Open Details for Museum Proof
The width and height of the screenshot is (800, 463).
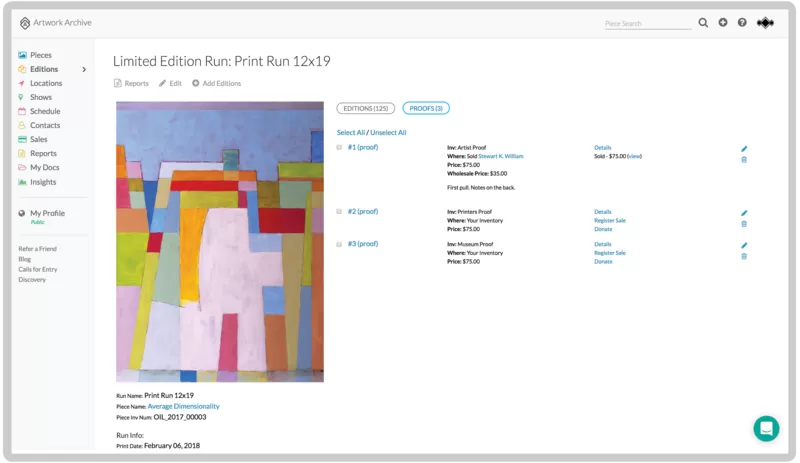pos(603,245)
